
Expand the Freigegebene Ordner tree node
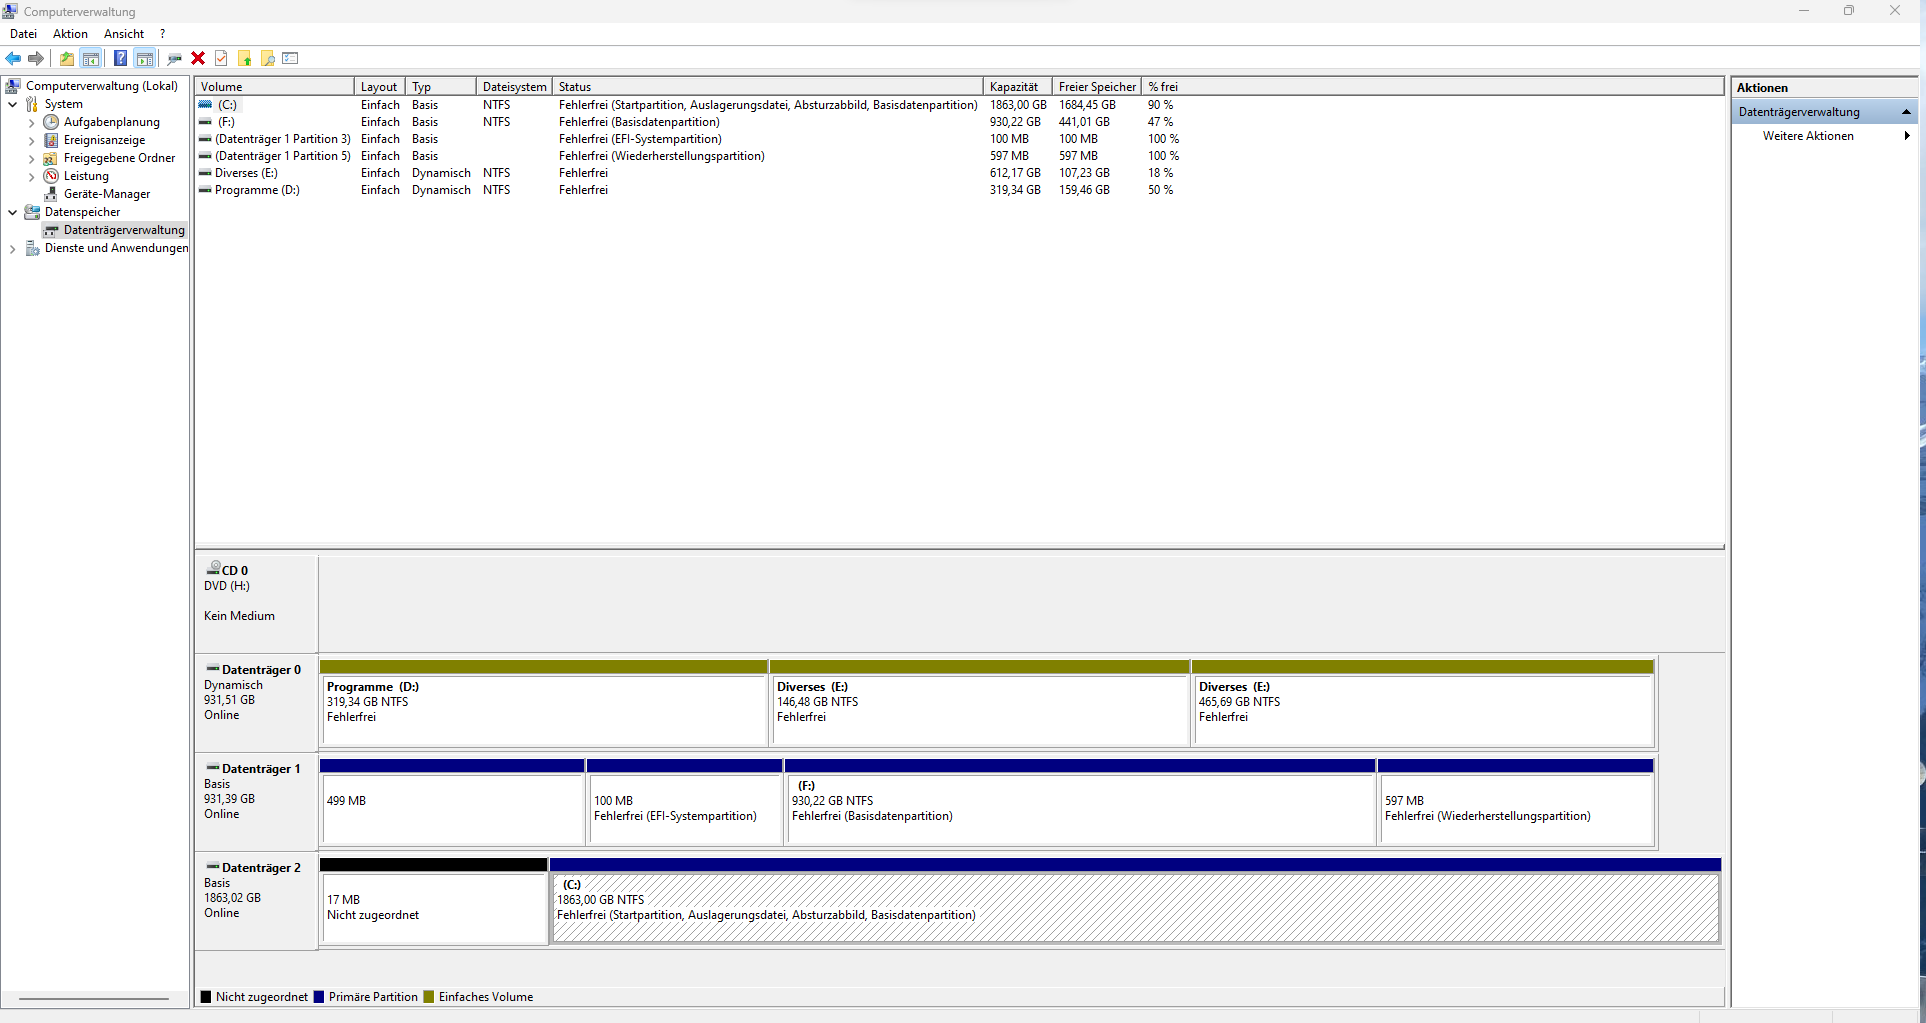tap(31, 159)
